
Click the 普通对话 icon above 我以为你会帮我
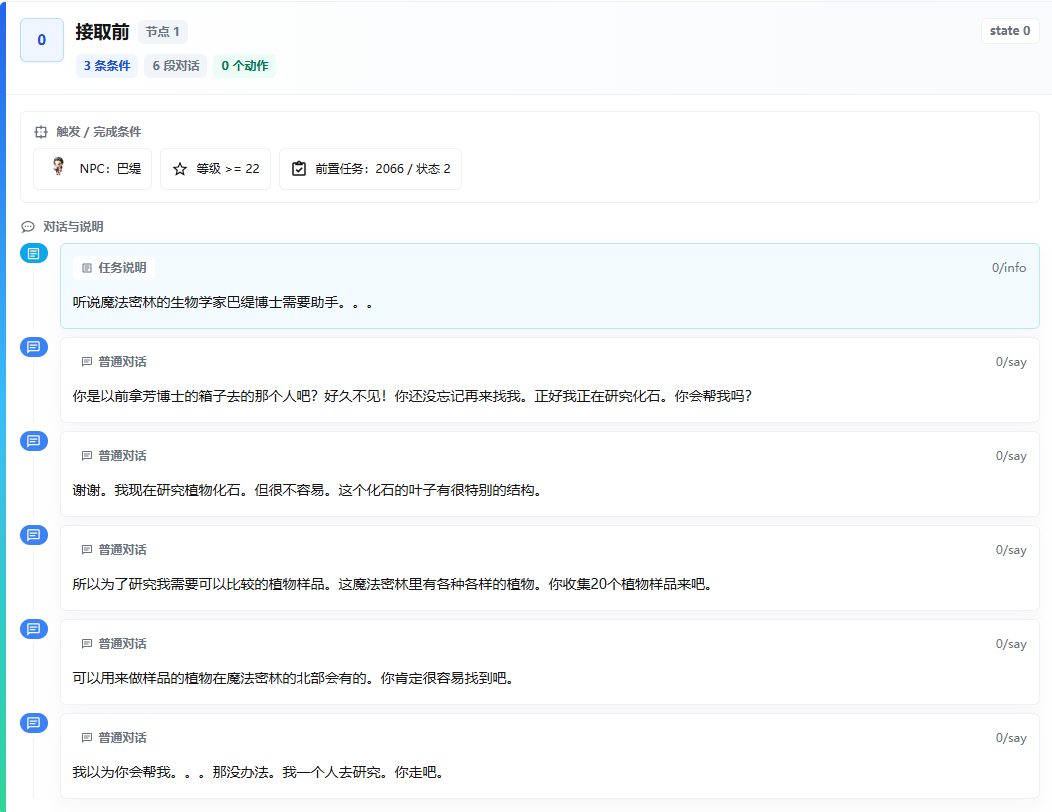click(x=87, y=738)
